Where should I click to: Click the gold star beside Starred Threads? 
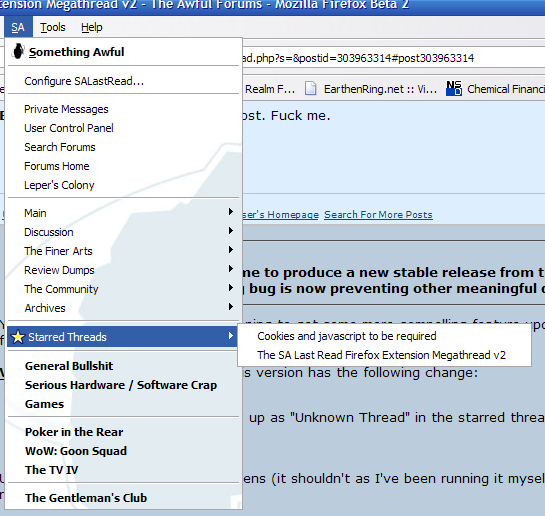(18, 337)
